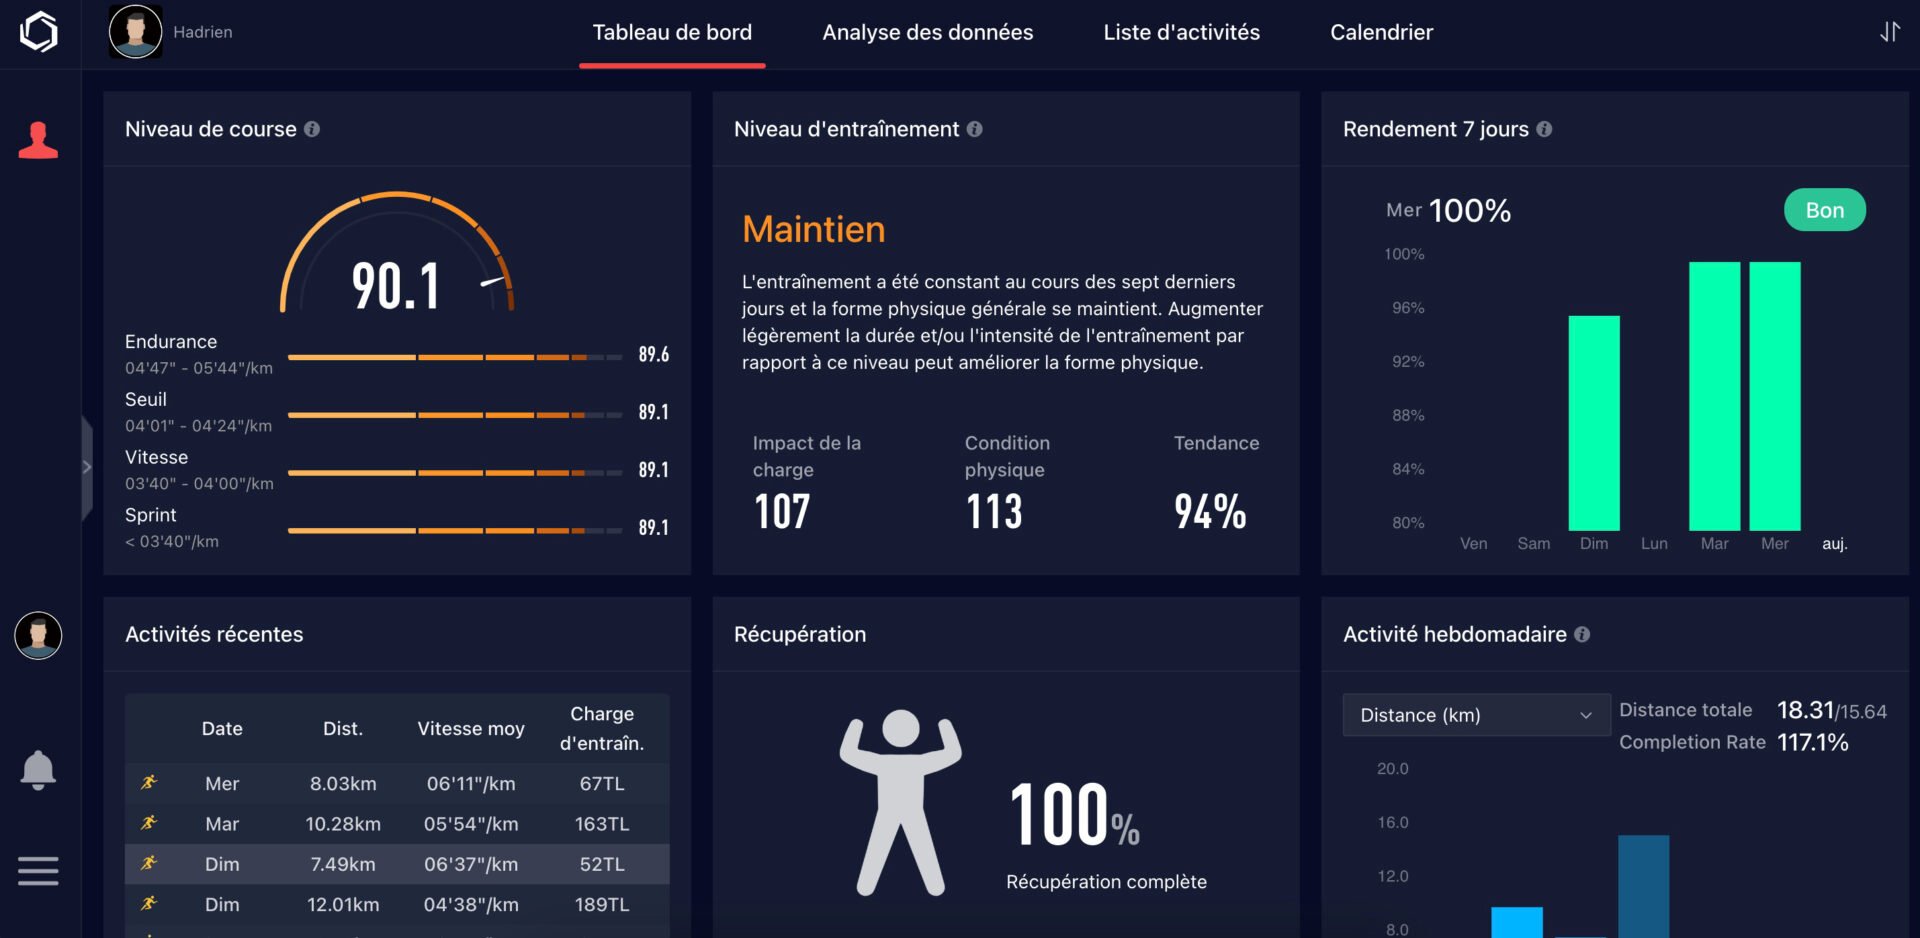Screen dimensions: 1920x938
Task: Click the Charge d'entraîn. column header
Action: (602, 729)
